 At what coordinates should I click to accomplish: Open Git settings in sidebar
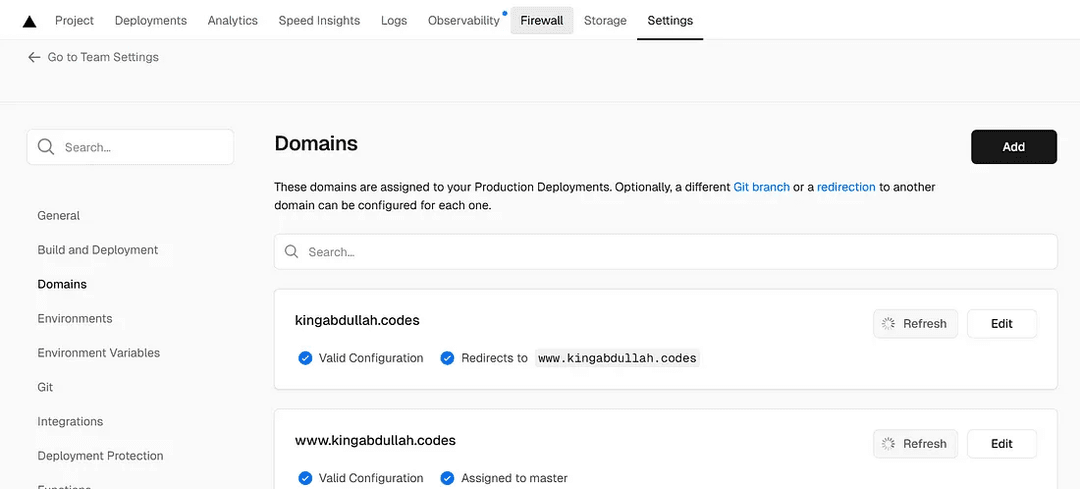click(45, 387)
